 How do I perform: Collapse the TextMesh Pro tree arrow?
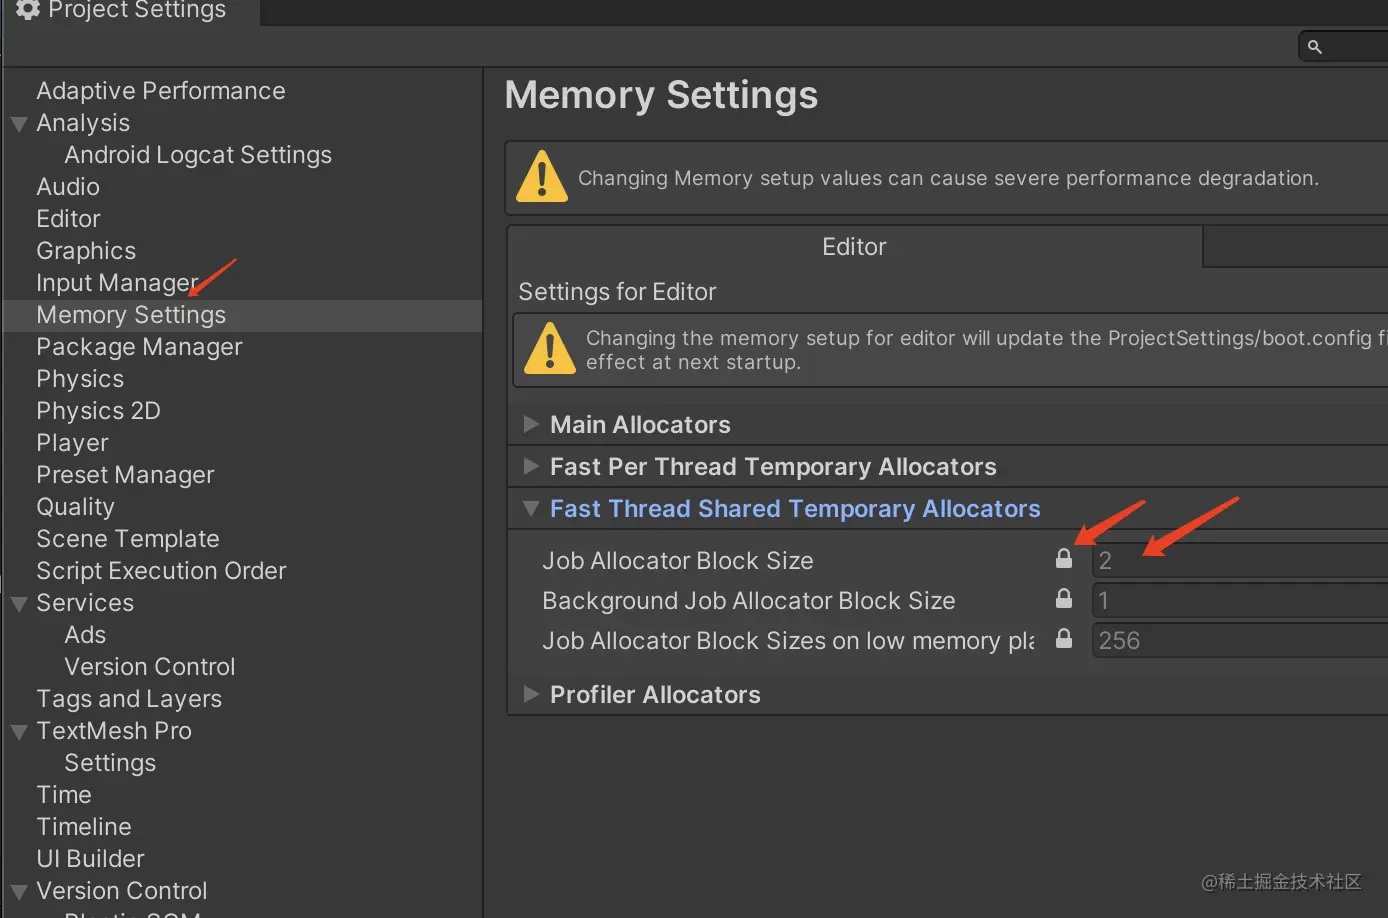19,732
